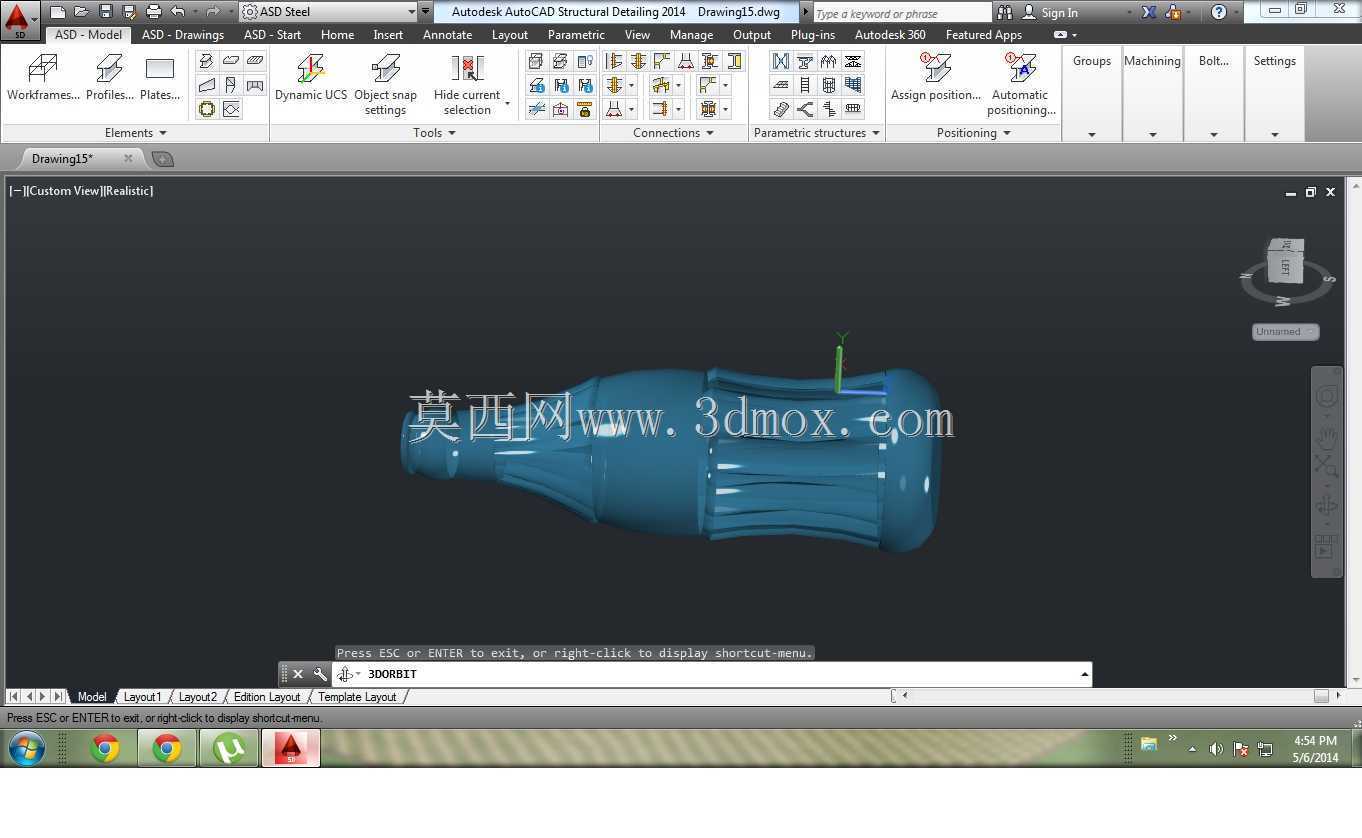Image resolution: width=1362 pixels, height=838 pixels.
Task: Open the Plates tool
Action: [160, 77]
